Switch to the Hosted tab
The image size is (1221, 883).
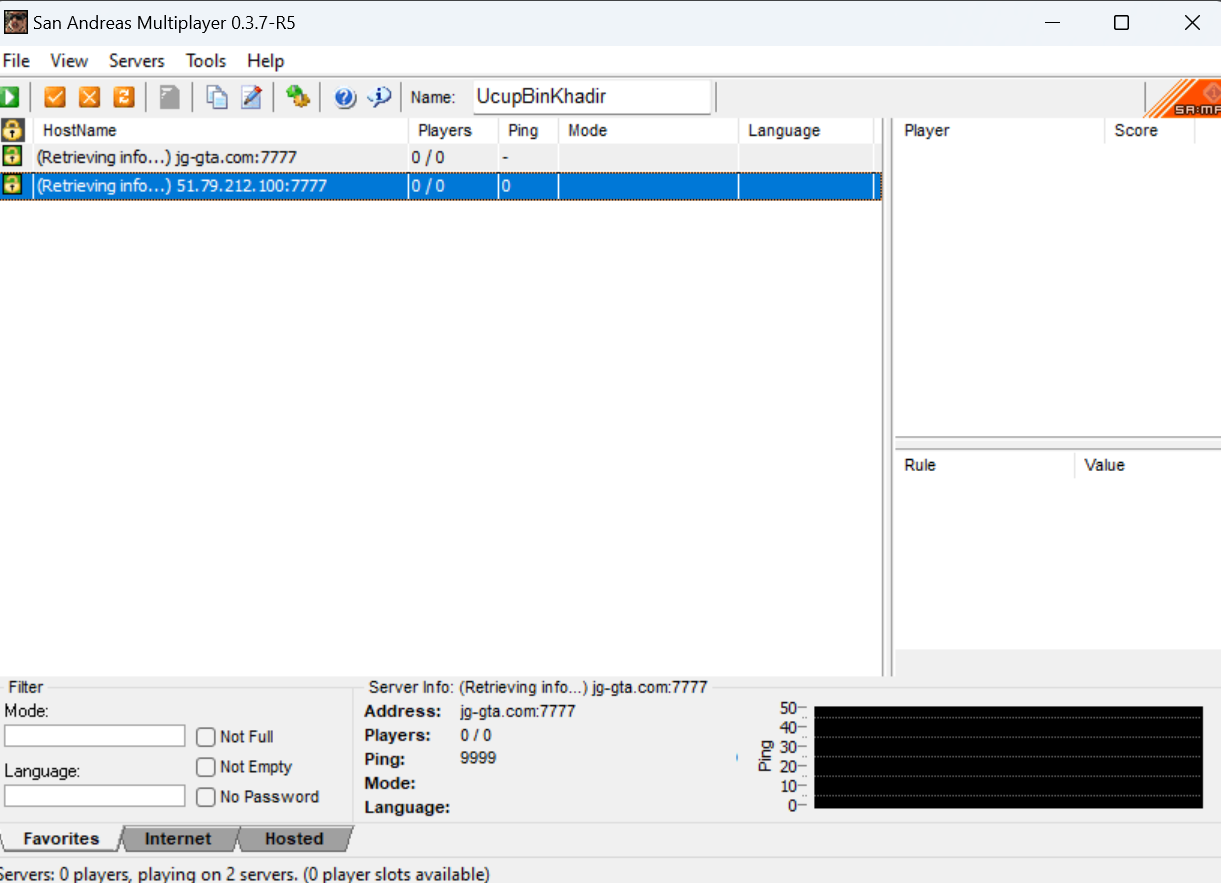[x=294, y=839]
